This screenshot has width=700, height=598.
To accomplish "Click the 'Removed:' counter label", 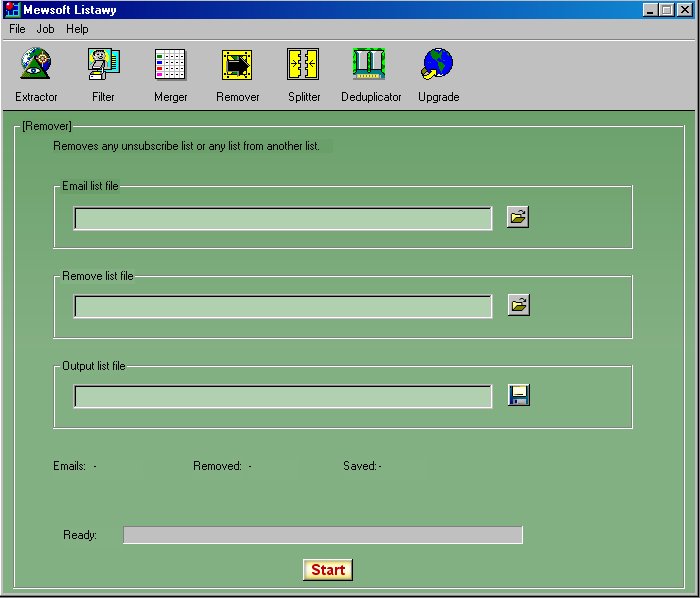I will tap(217, 466).
